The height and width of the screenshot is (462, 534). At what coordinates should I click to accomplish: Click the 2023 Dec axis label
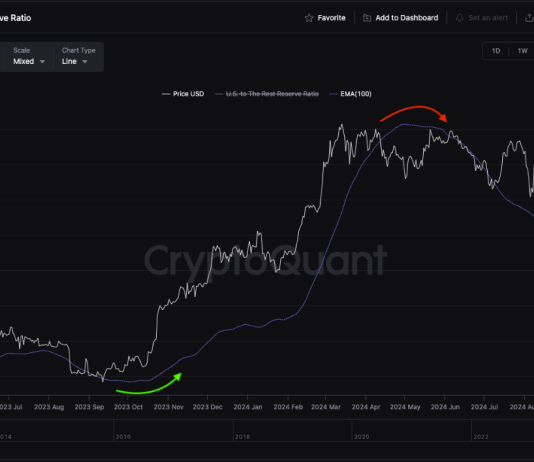207,407
